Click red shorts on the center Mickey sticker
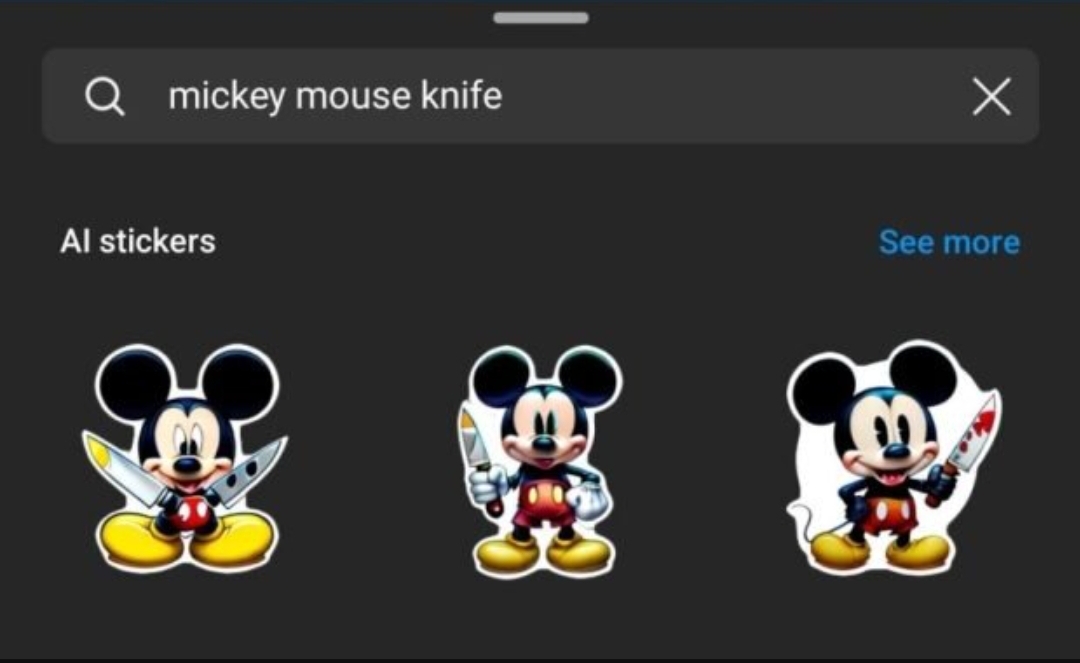The height and width of the screenshot is (663, 1080). (545, 504)
